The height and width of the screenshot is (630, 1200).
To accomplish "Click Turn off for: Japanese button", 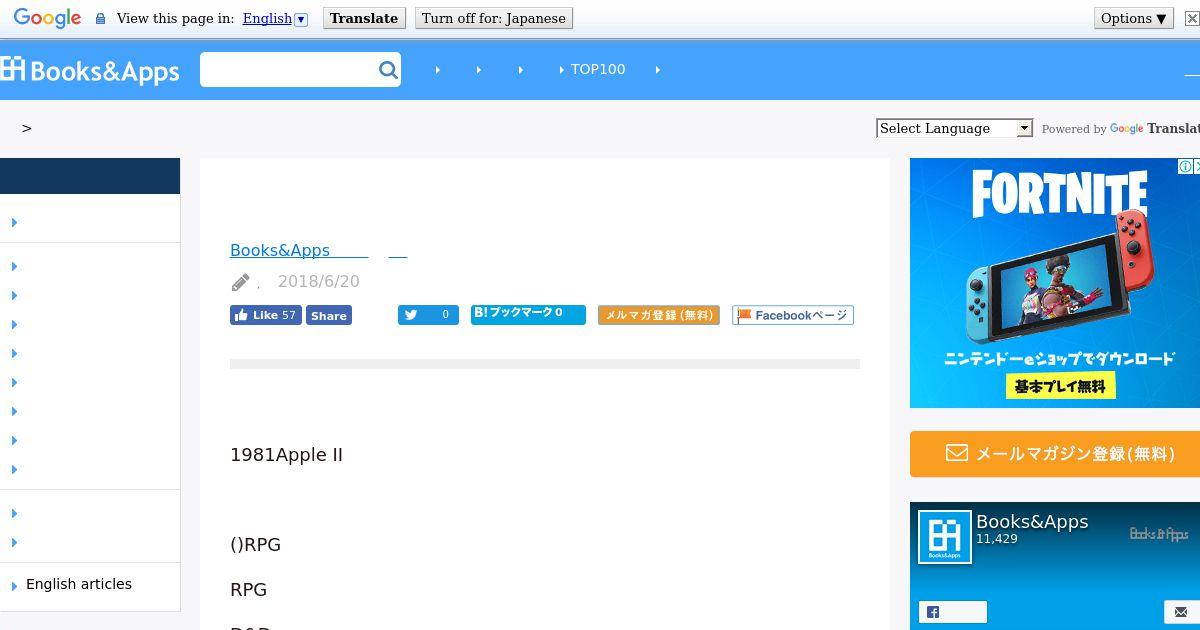I will click(x=494, y=18).
